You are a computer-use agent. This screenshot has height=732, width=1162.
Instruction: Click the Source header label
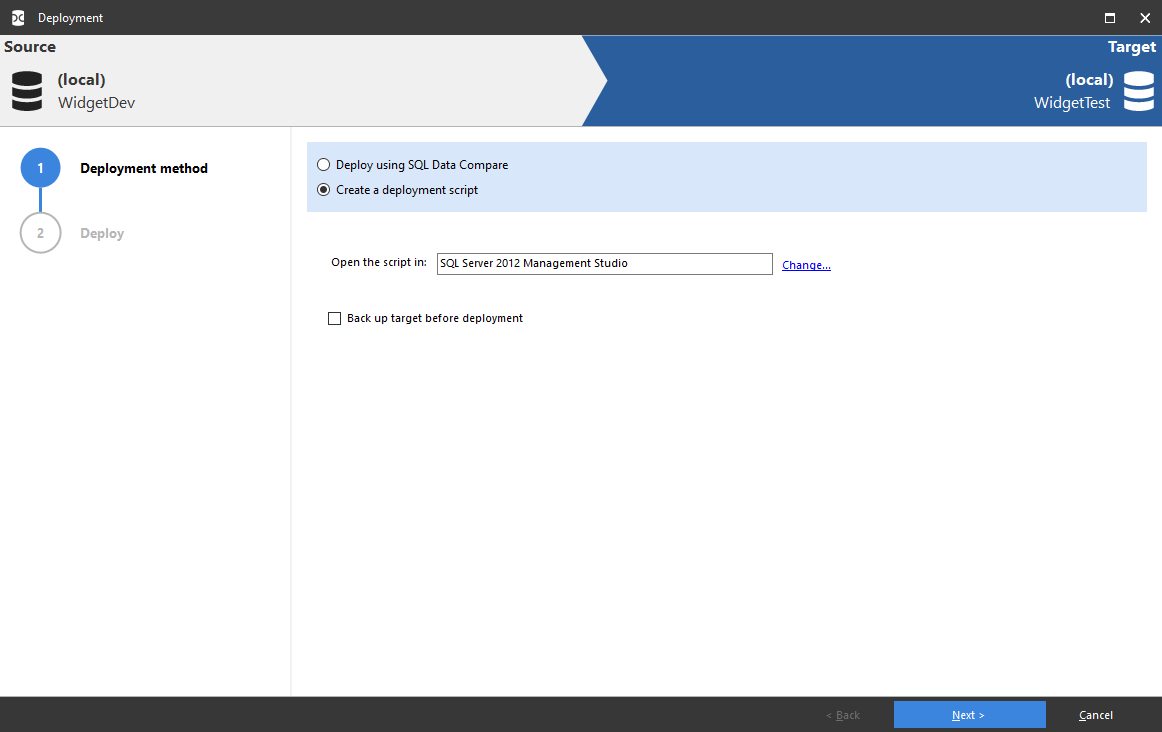pos(29,46)
